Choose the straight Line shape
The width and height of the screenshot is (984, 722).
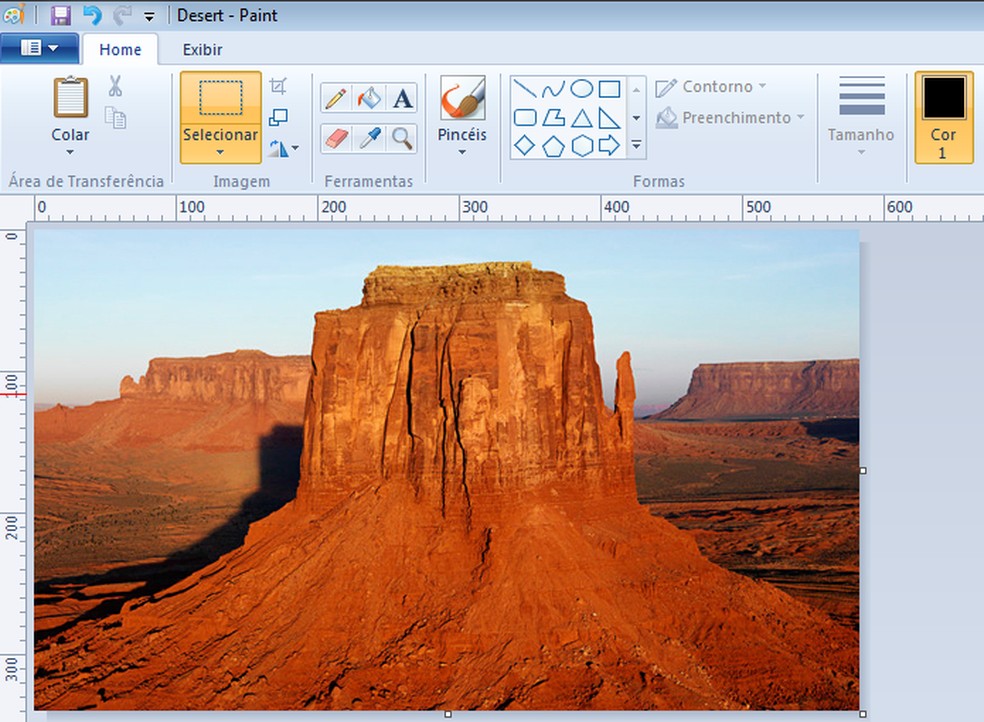point(525,88)
